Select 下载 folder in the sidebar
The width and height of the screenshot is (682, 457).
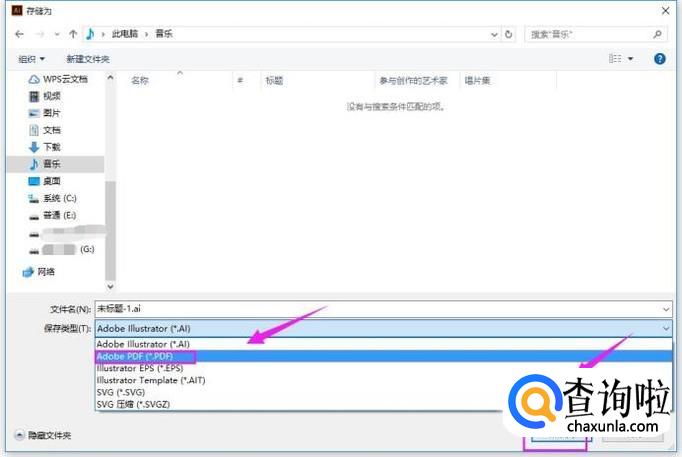[45, 147]
